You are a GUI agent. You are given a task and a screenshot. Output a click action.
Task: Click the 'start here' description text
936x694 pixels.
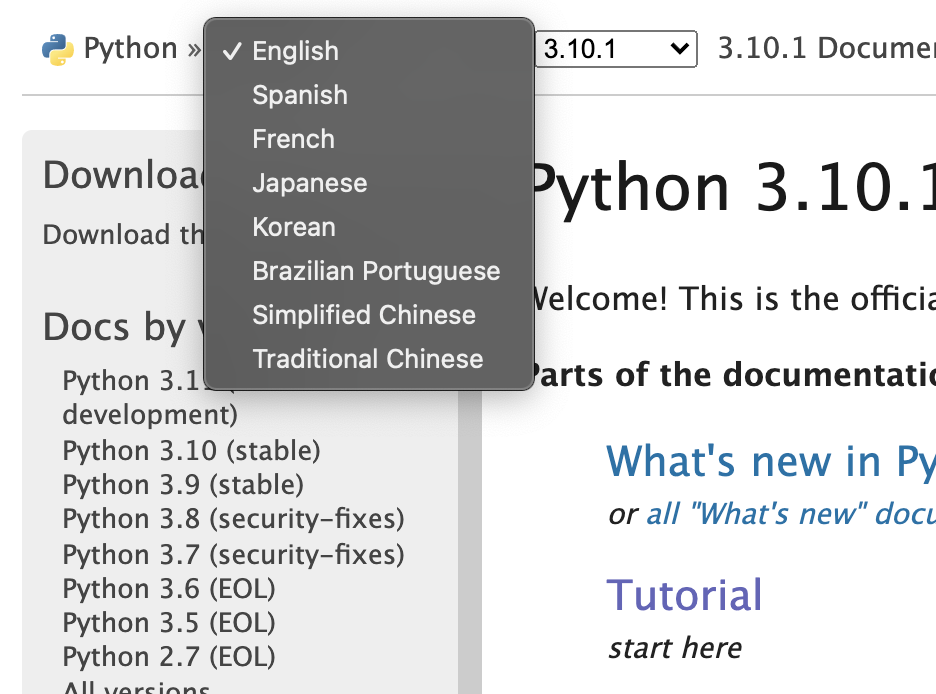coord(675,648)
